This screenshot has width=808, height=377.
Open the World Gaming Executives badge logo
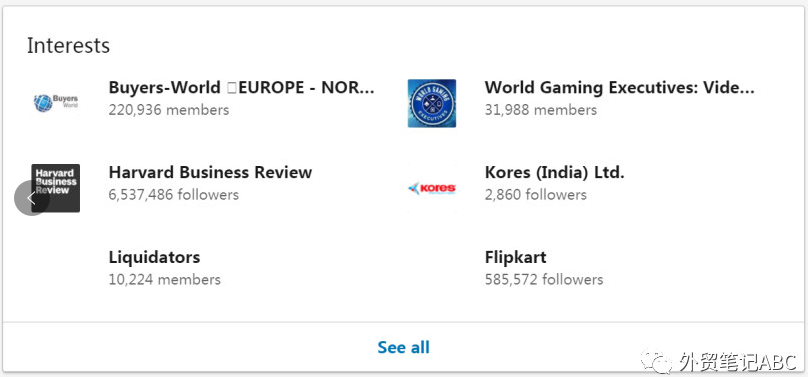(x=432, y=103)
